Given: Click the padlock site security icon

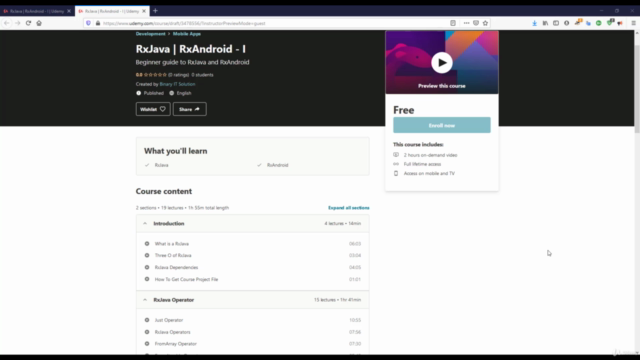Looking at the screenshot, I should (98, 23).
